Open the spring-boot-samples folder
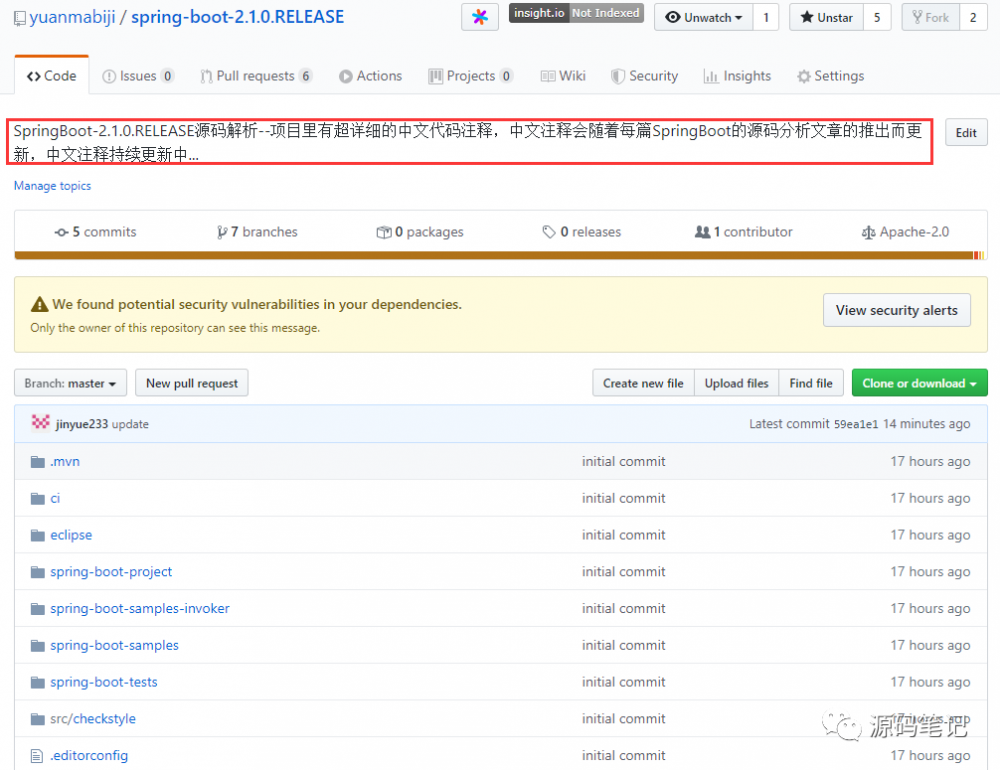 tap(114, 645)
